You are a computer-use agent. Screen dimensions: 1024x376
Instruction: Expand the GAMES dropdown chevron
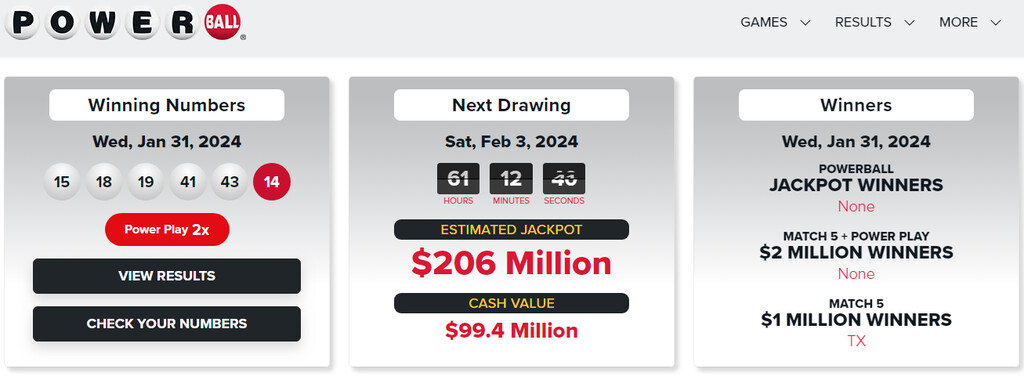(x=805, y=23)
